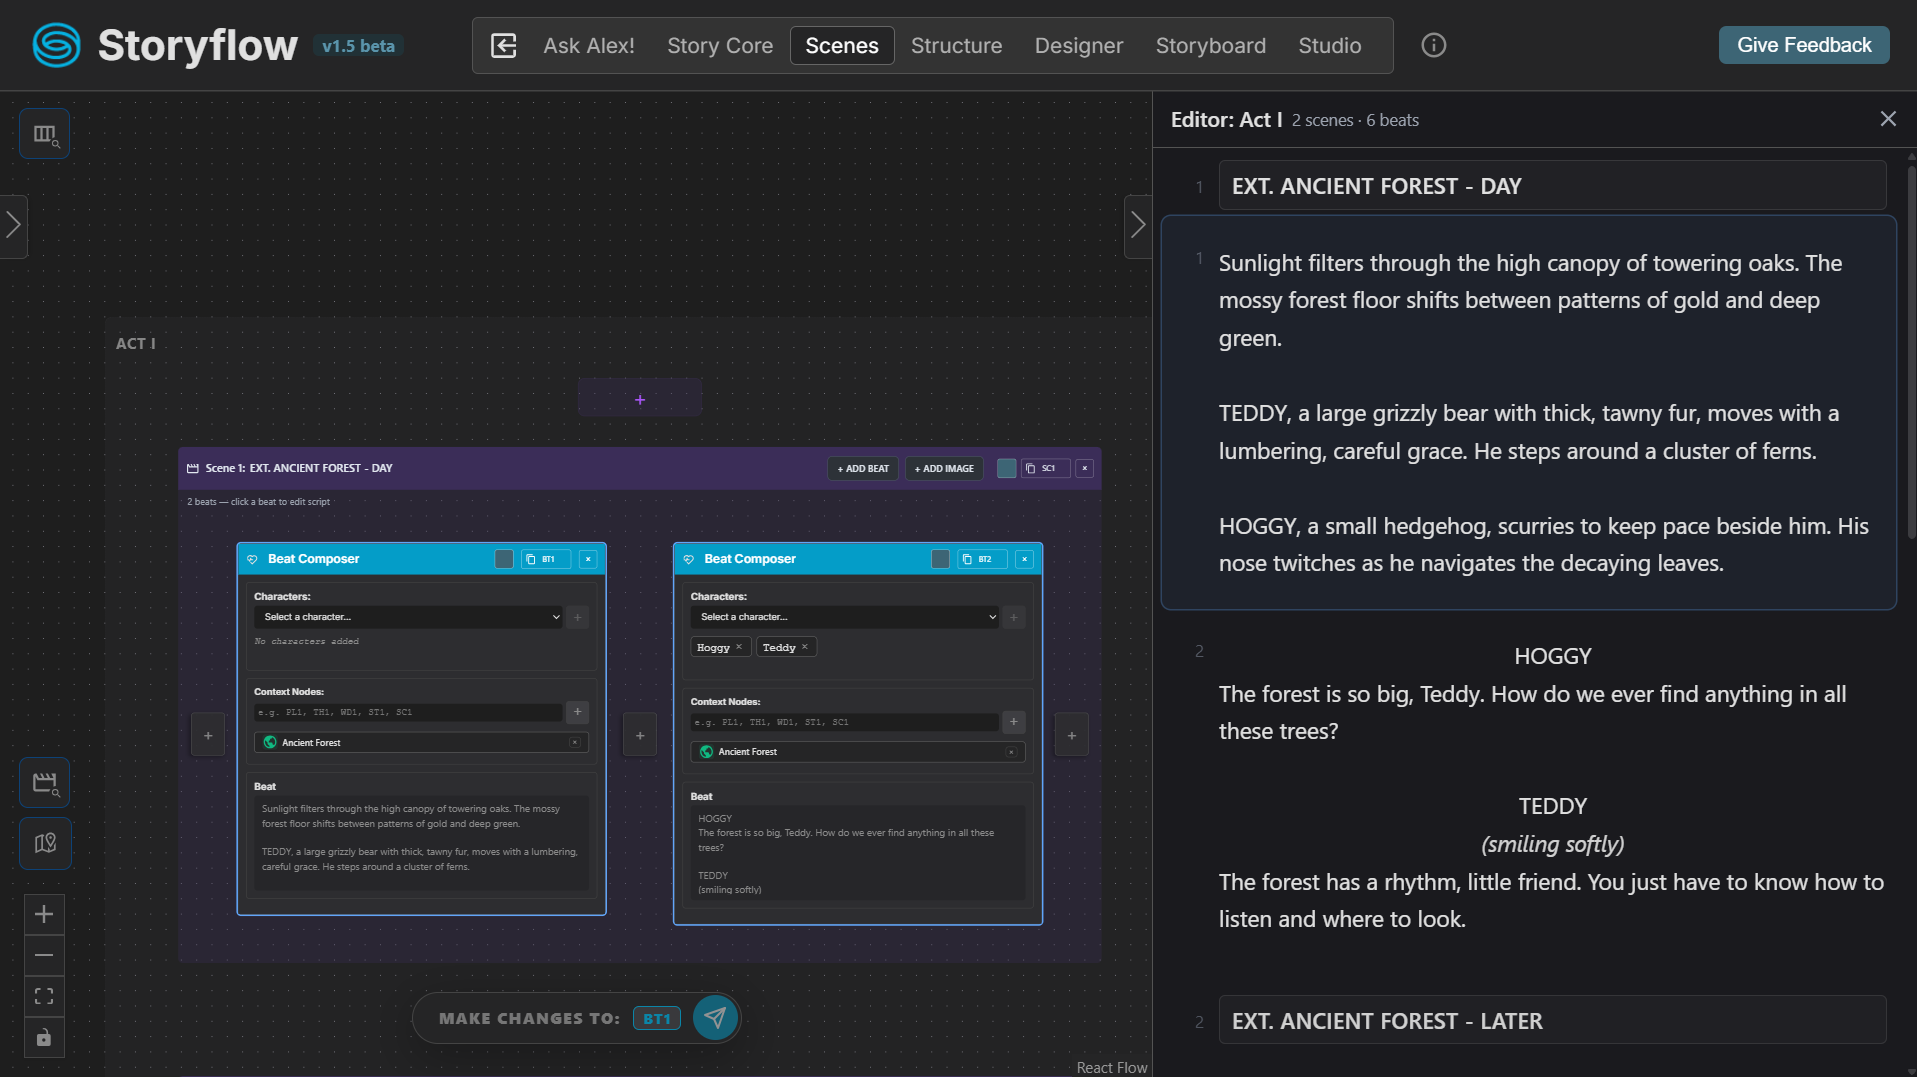This screenshot has width=1917, height=1077.
Task: Remove Ancient Forest node from BT2 beat
Action: click(x=1011, y=752)
